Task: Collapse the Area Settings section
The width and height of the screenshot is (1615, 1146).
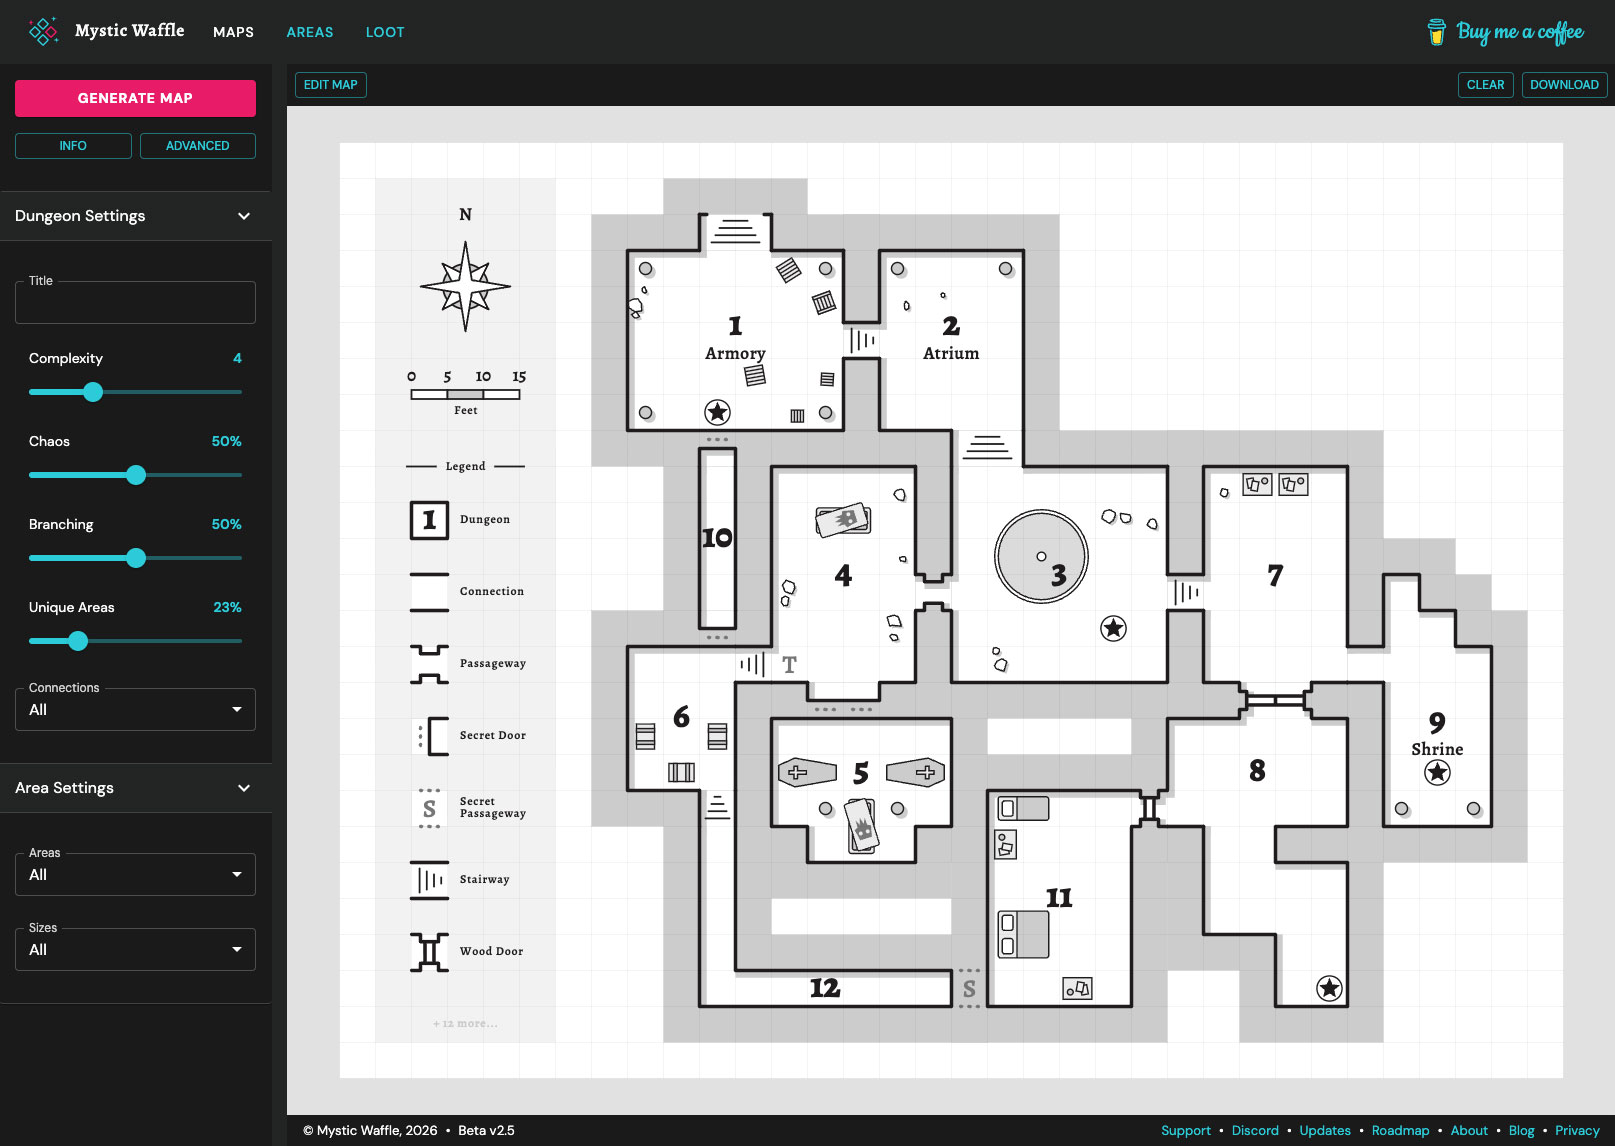Action: 243,788
